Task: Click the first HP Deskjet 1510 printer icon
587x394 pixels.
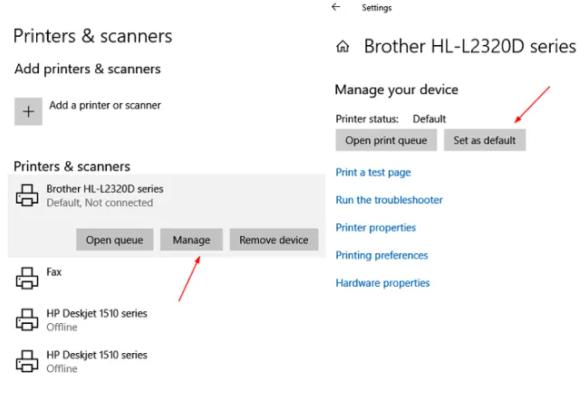Action: pyautogui.click(x=27, y=319)
